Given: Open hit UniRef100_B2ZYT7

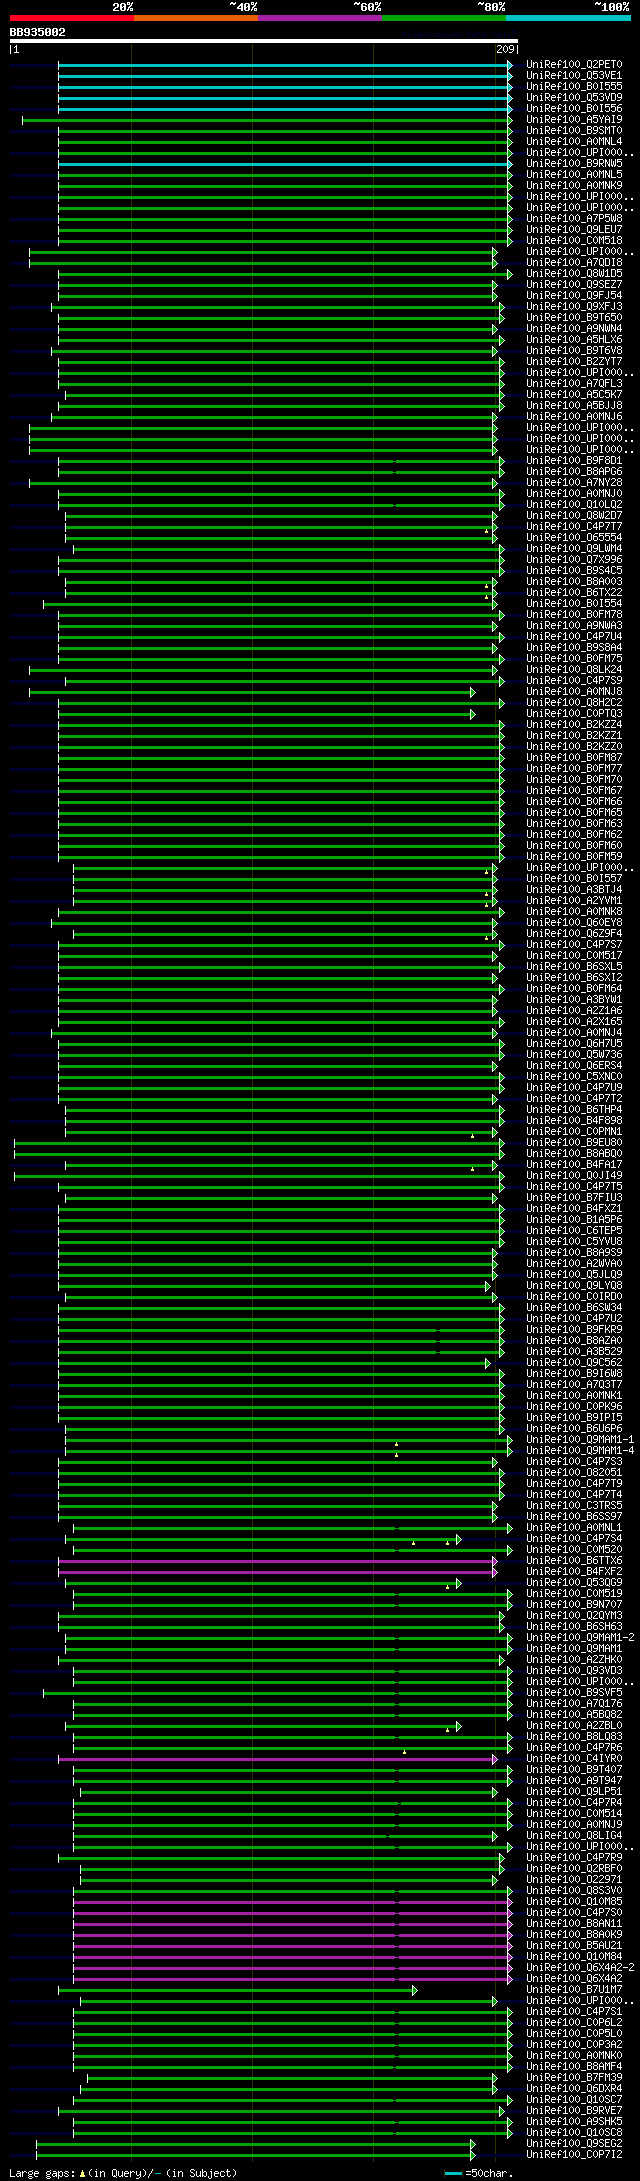Looking at the screenshot, I should [x=574, y=362].
